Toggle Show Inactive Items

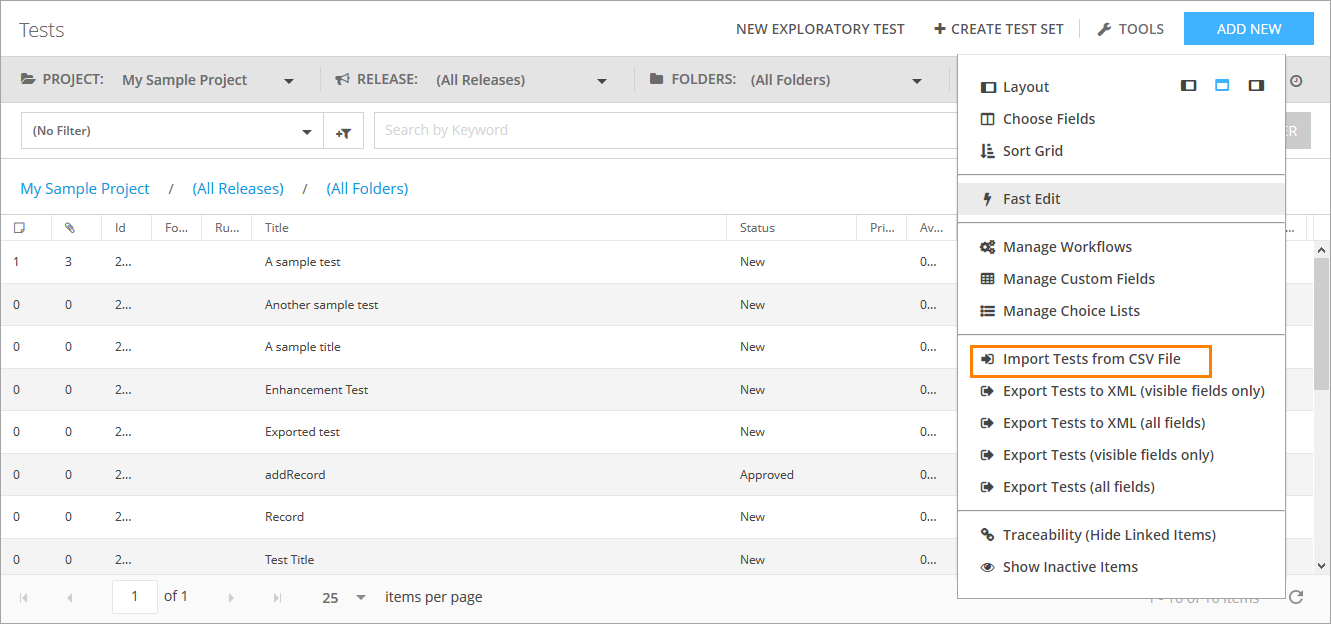(1069, 567)
